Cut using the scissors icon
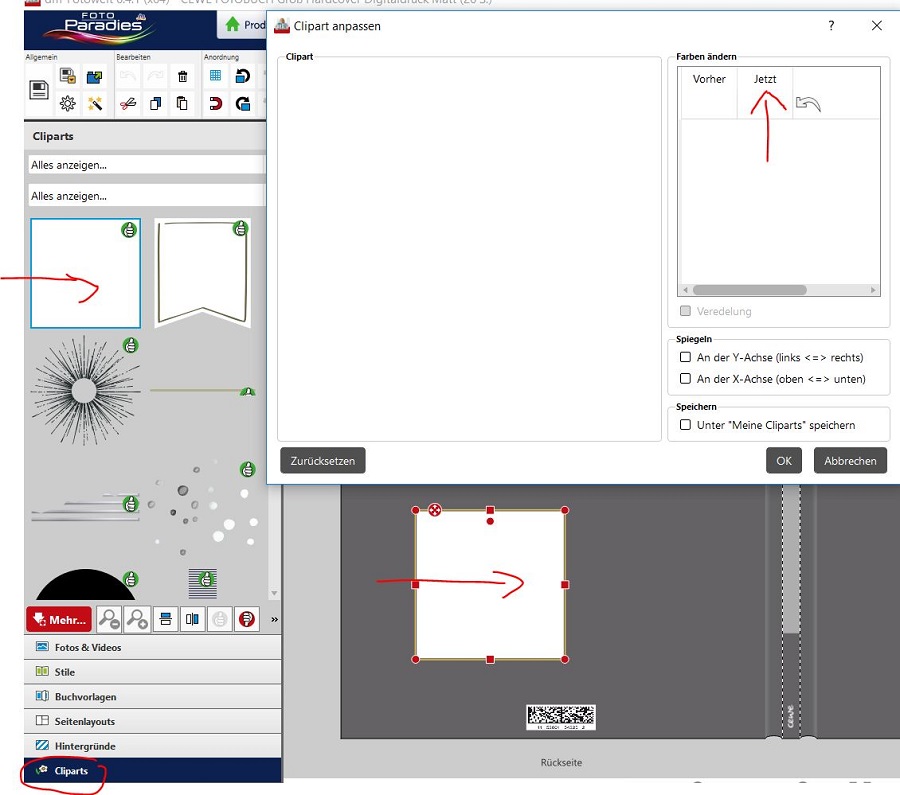 (127, 103)
